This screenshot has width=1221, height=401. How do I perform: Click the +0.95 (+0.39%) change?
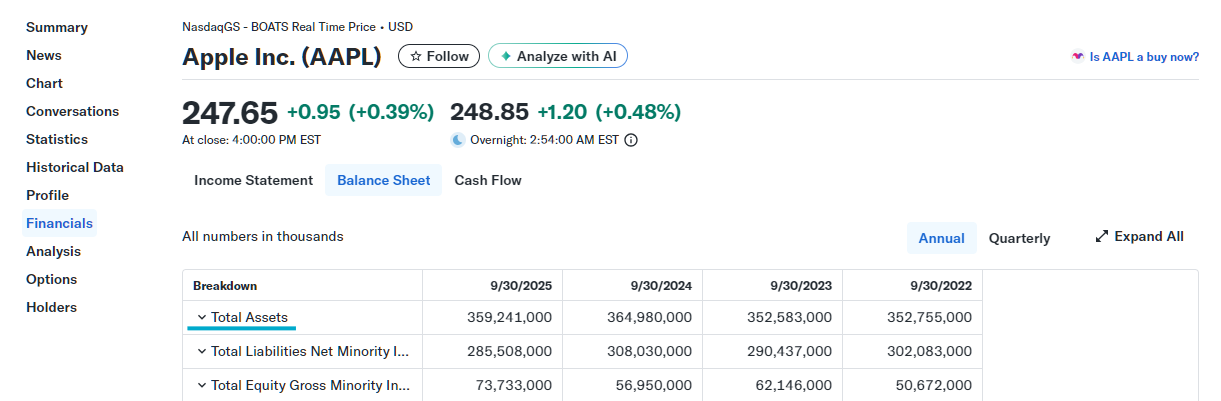click(x=360, y=111)
